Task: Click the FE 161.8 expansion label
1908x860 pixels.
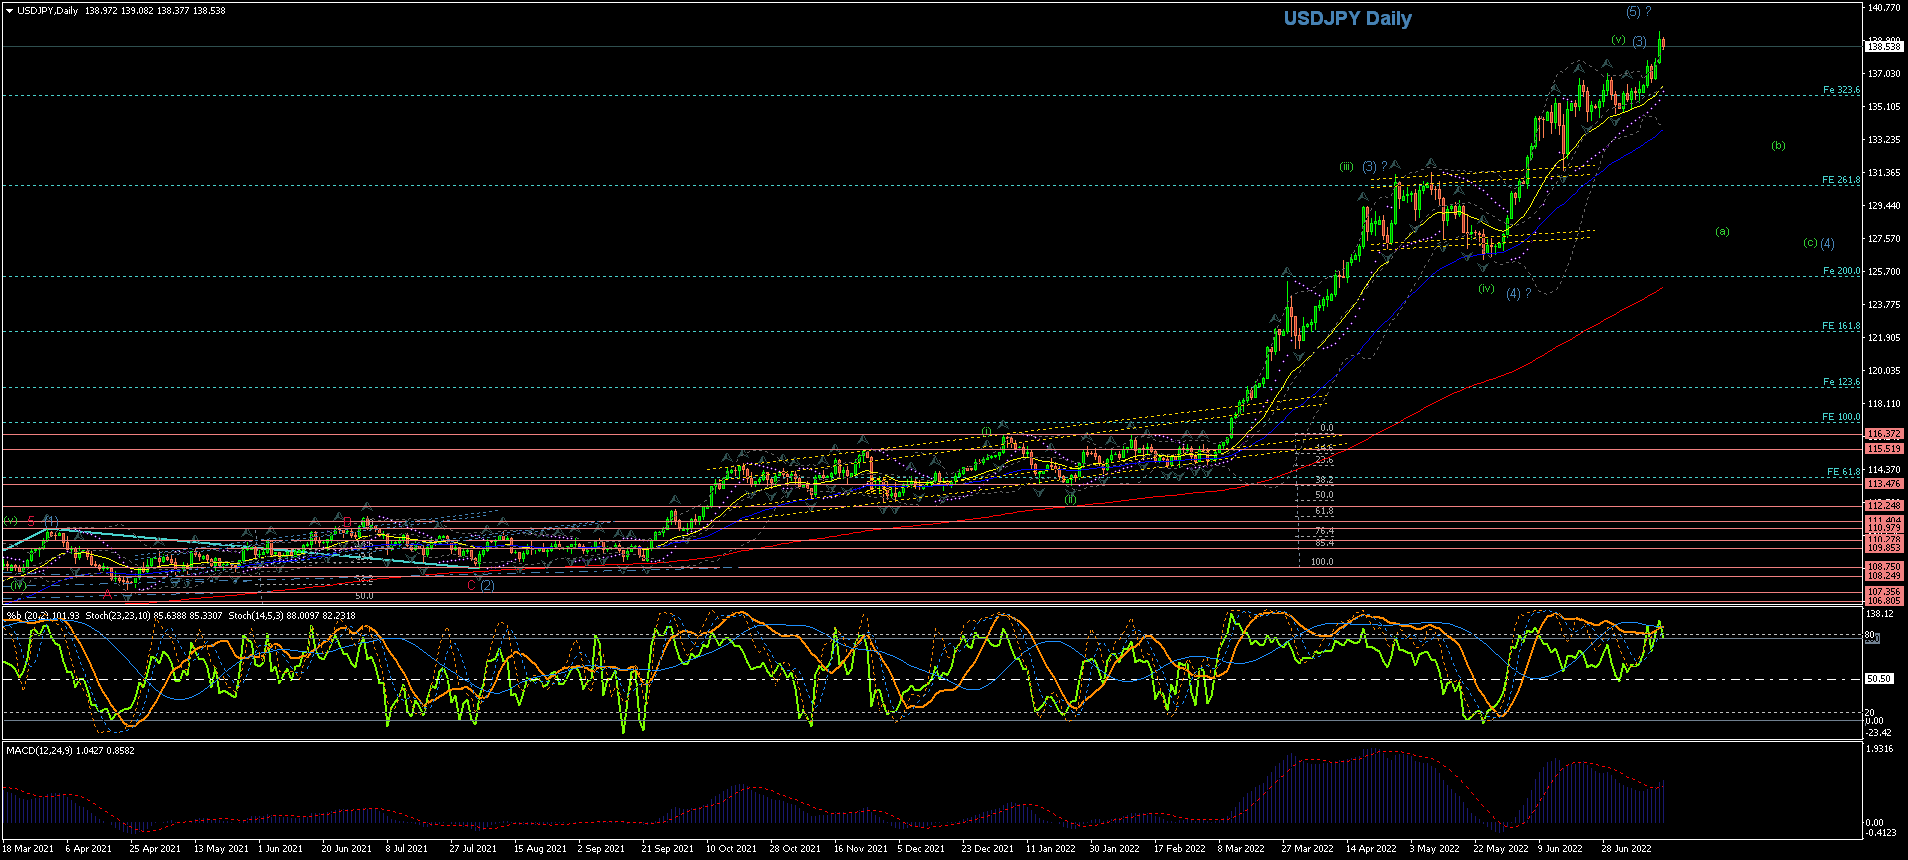Action: point(1841,326)
